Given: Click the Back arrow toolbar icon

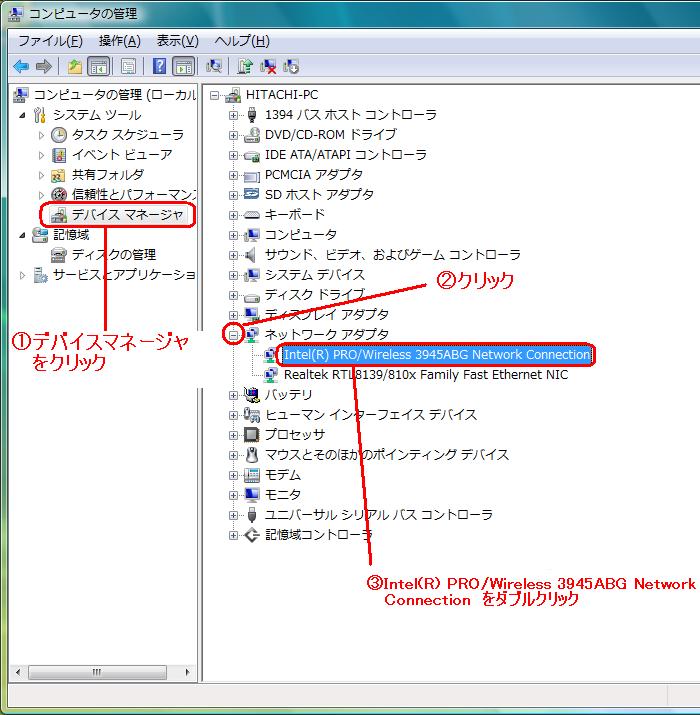Looking at the screenshot, I should pos(21,67).
